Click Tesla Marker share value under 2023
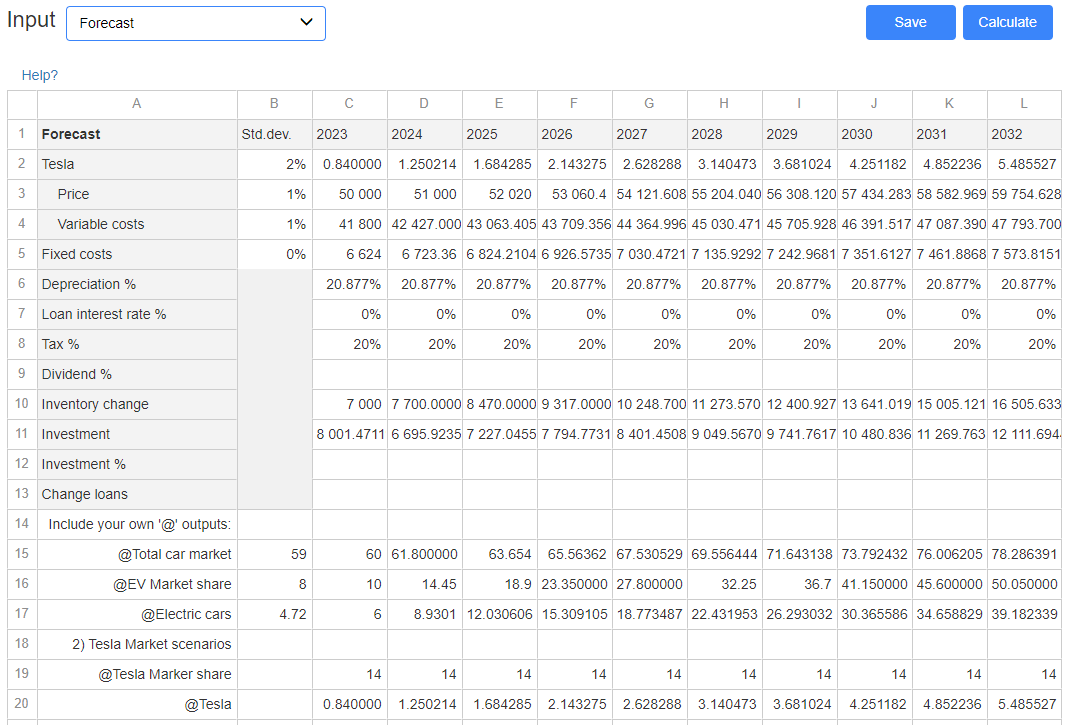 [x=349, y=674]
